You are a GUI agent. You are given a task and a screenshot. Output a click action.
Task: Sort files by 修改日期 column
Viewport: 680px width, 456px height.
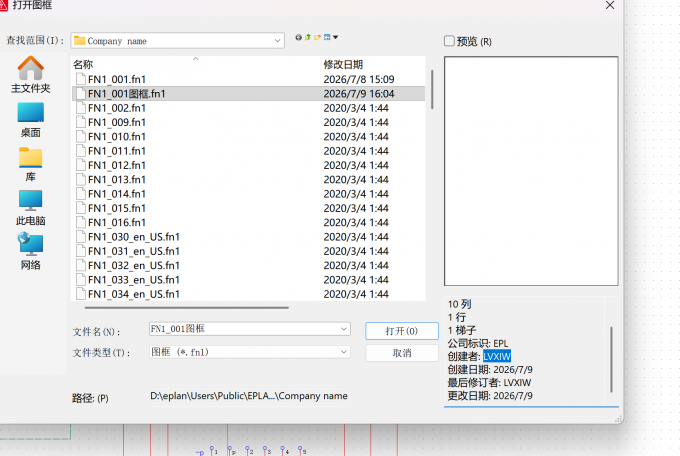[x=343, y=65]
